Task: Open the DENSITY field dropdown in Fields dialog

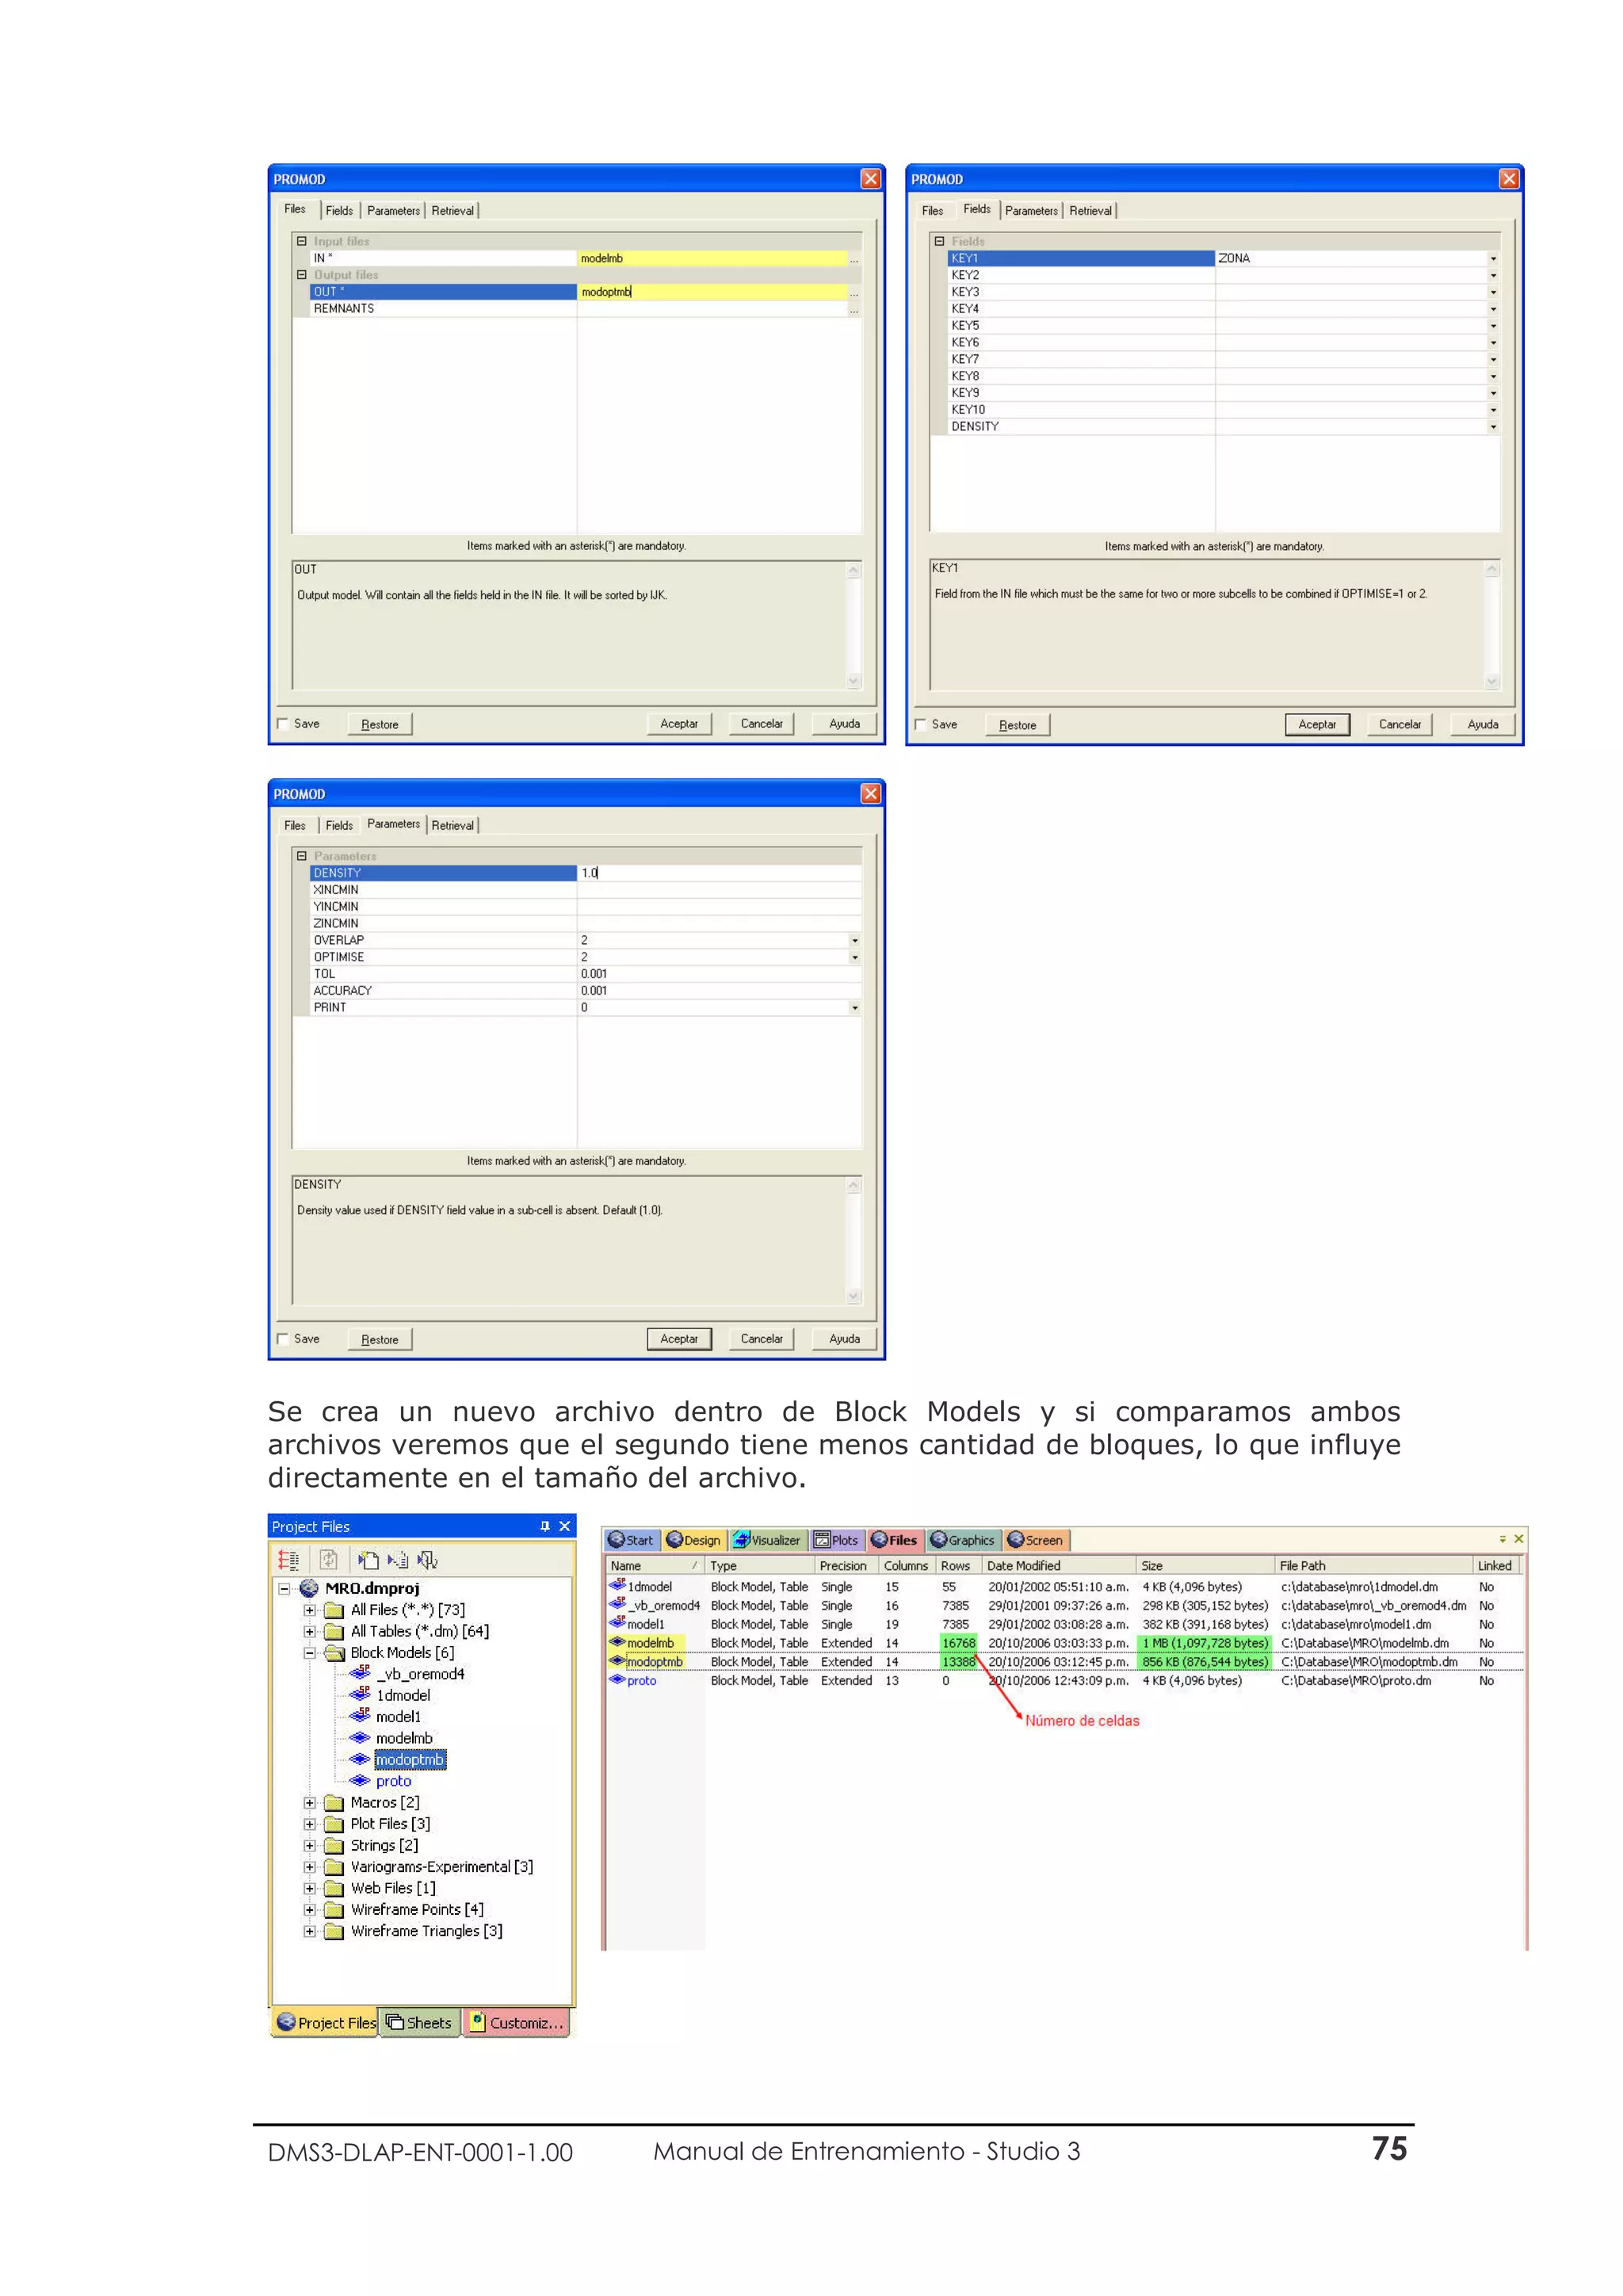Action: tap(1493, 427)
